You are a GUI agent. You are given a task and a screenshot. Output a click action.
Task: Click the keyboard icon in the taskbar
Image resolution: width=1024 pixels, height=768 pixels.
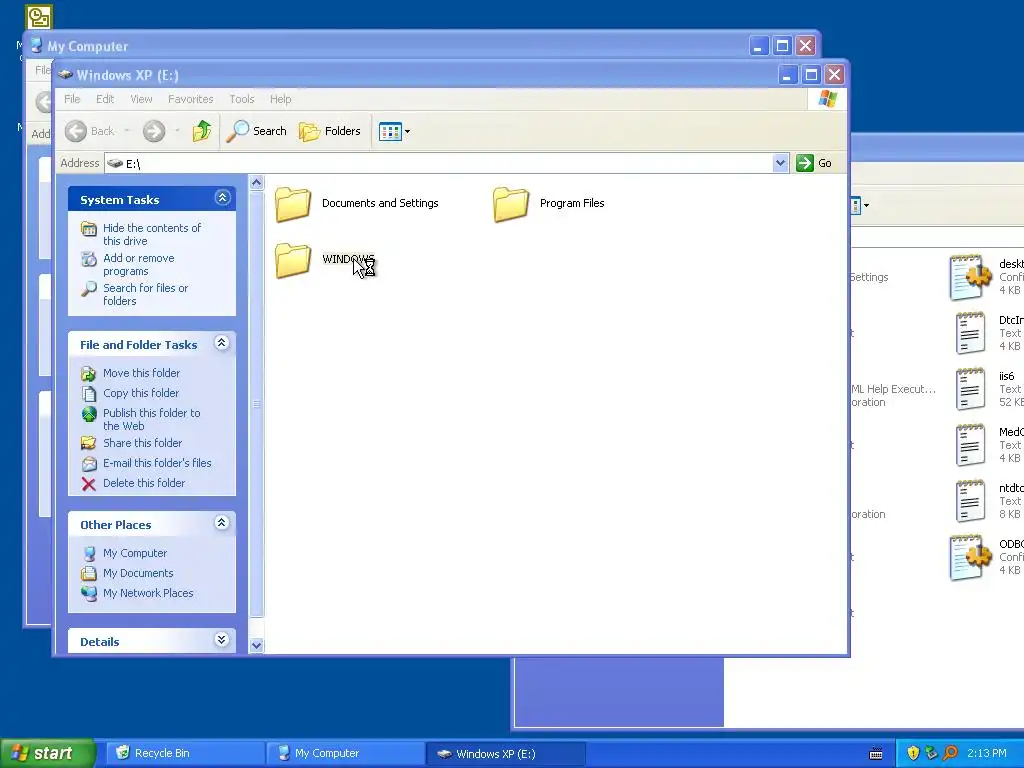pyautogui.click(x=876, y=754)
